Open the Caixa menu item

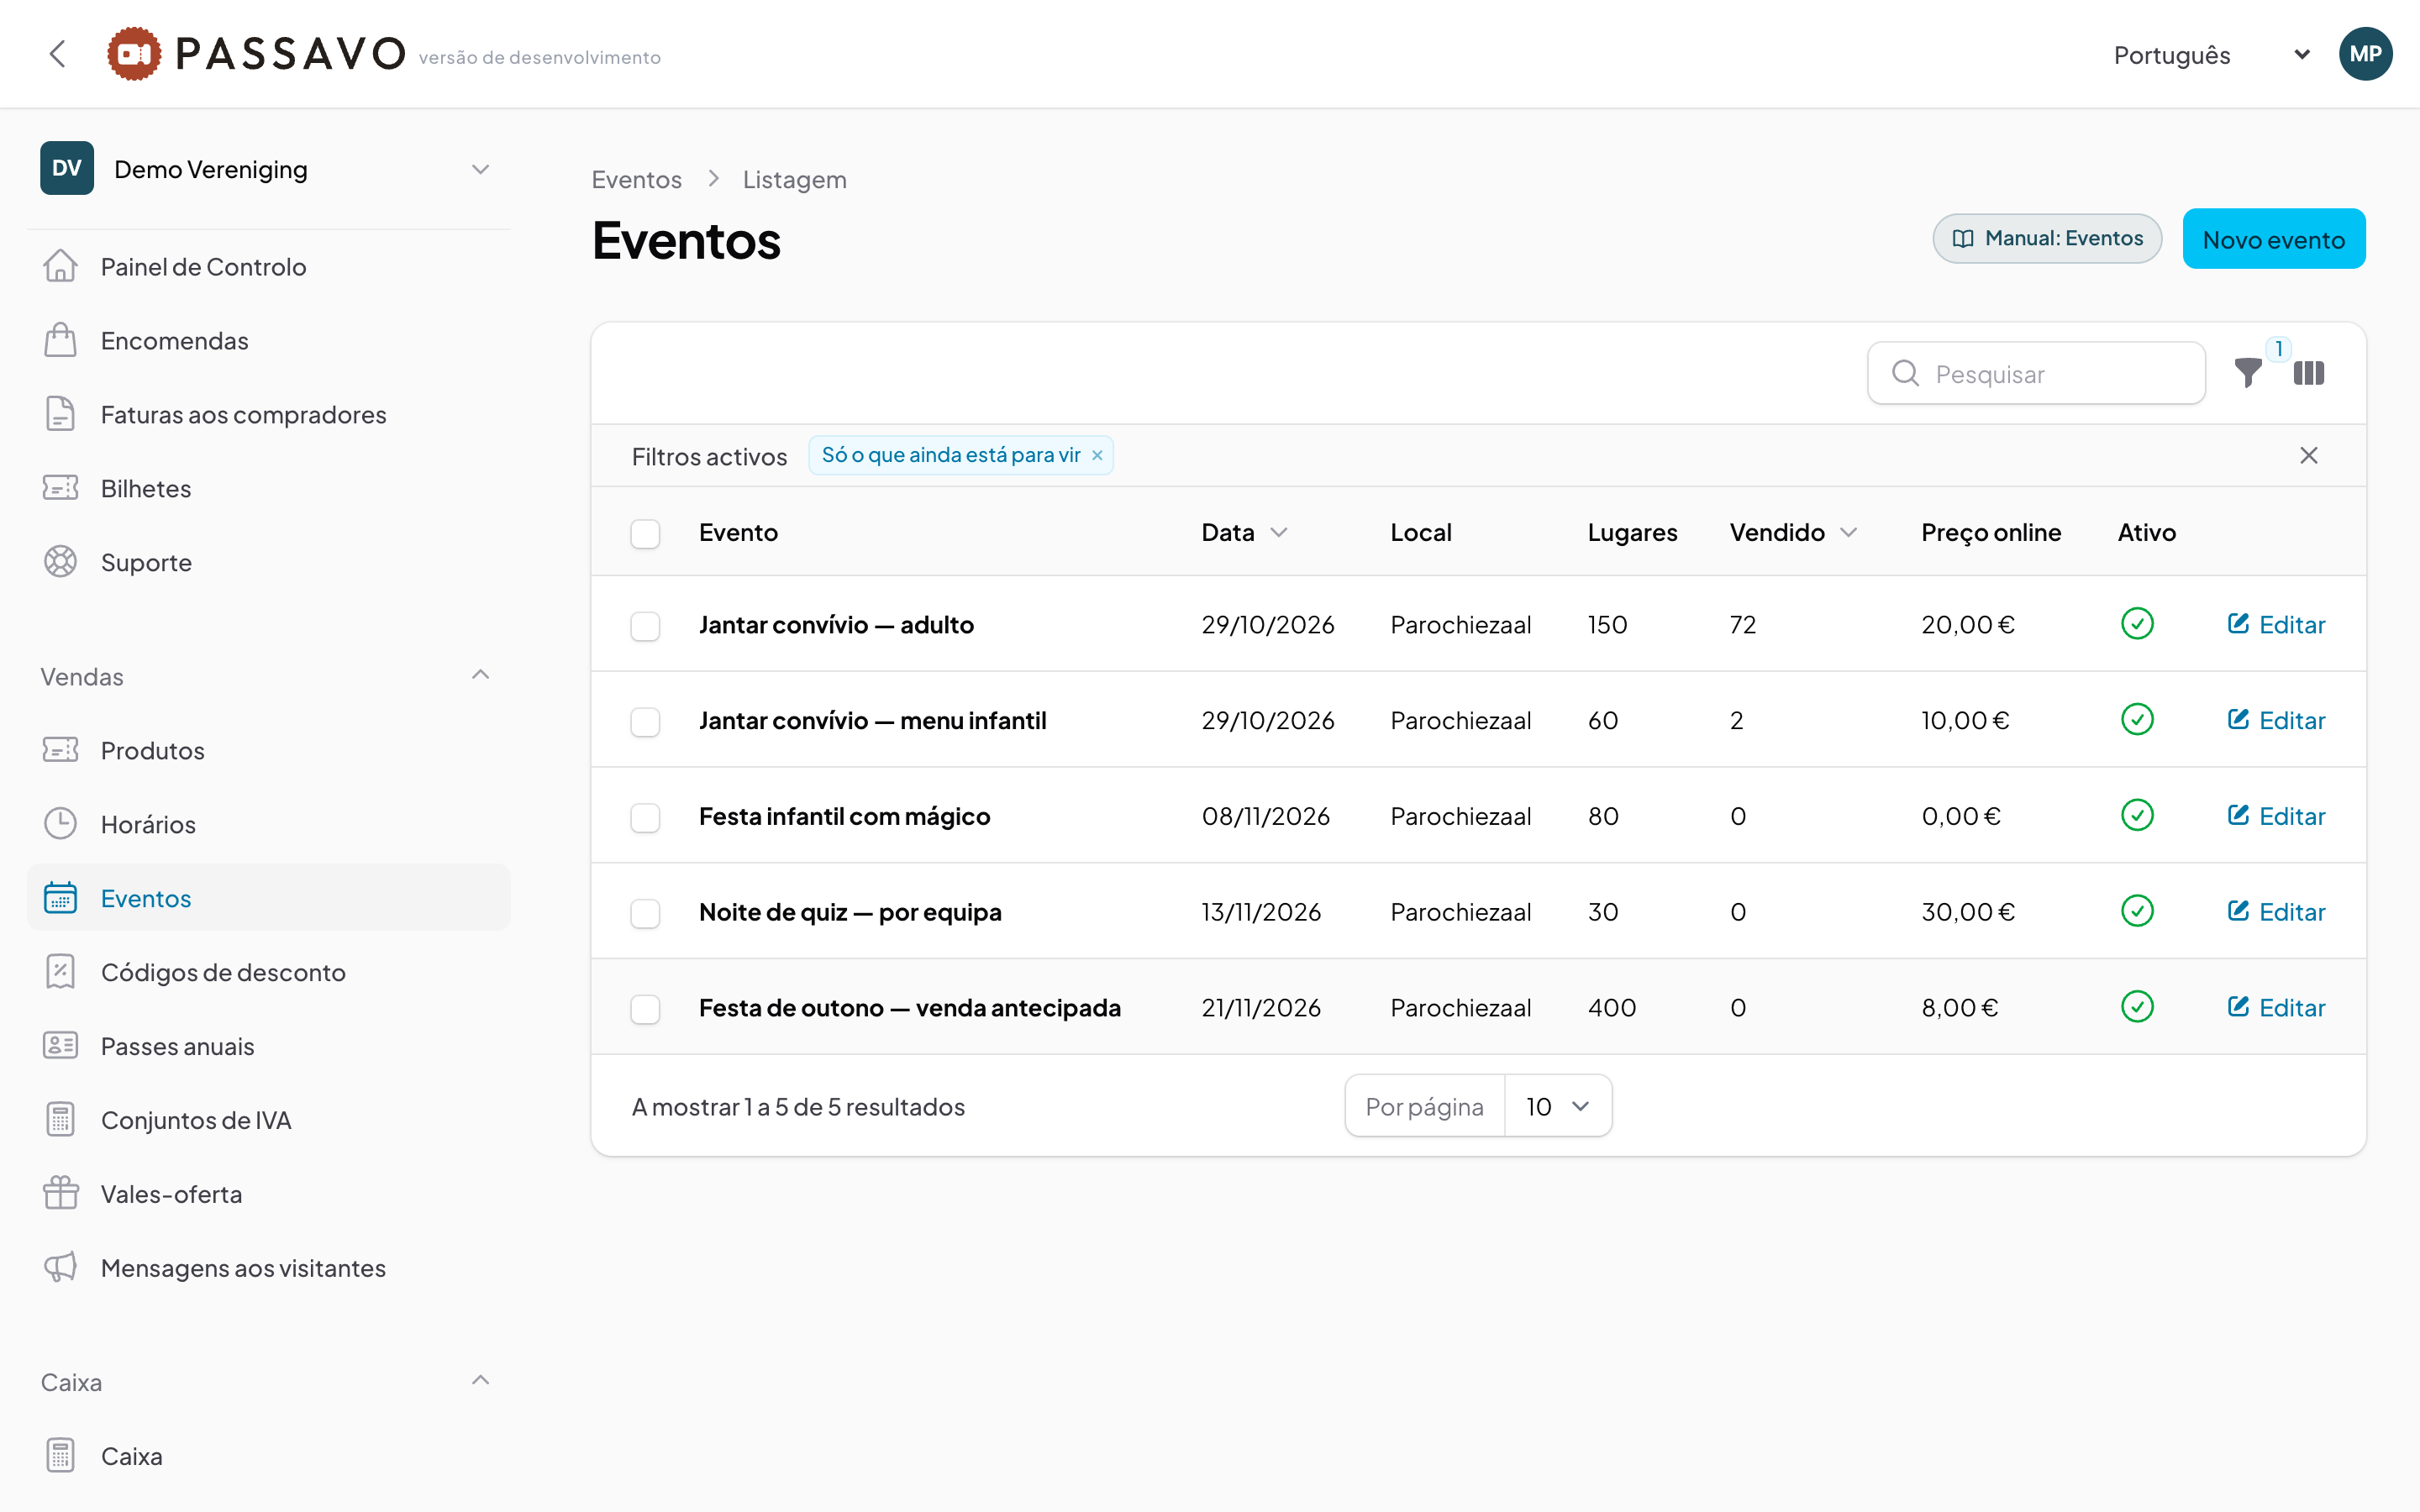pyautogui.click(x=268, y=1456)
